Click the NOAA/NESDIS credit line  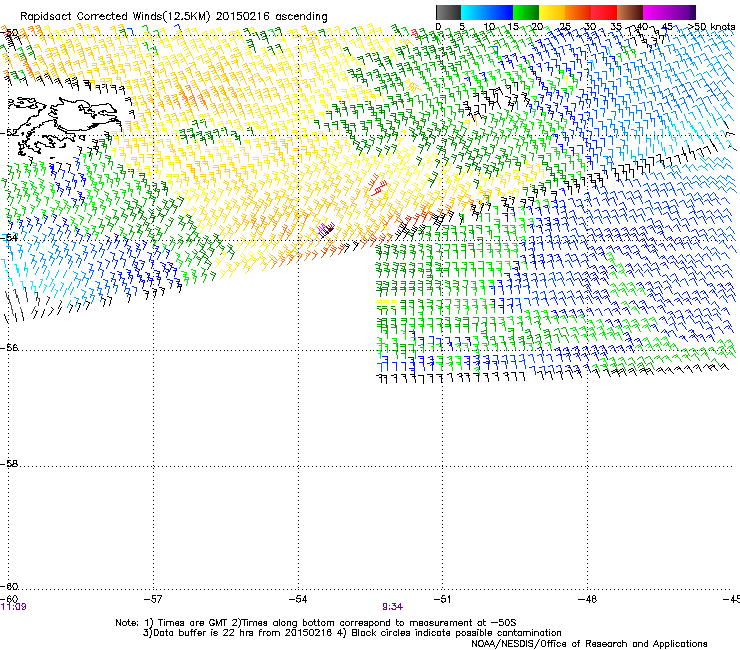(589, 644)
